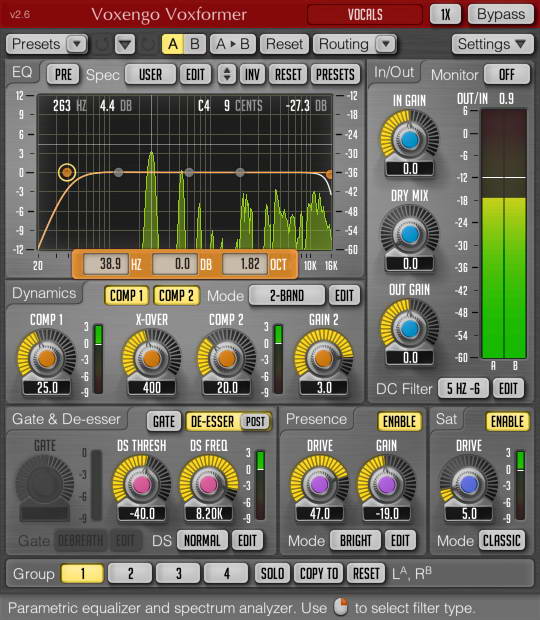Viewport: 540px width, 620px height.
Task: Click the GAIN 2 knob
Action: 324,358
